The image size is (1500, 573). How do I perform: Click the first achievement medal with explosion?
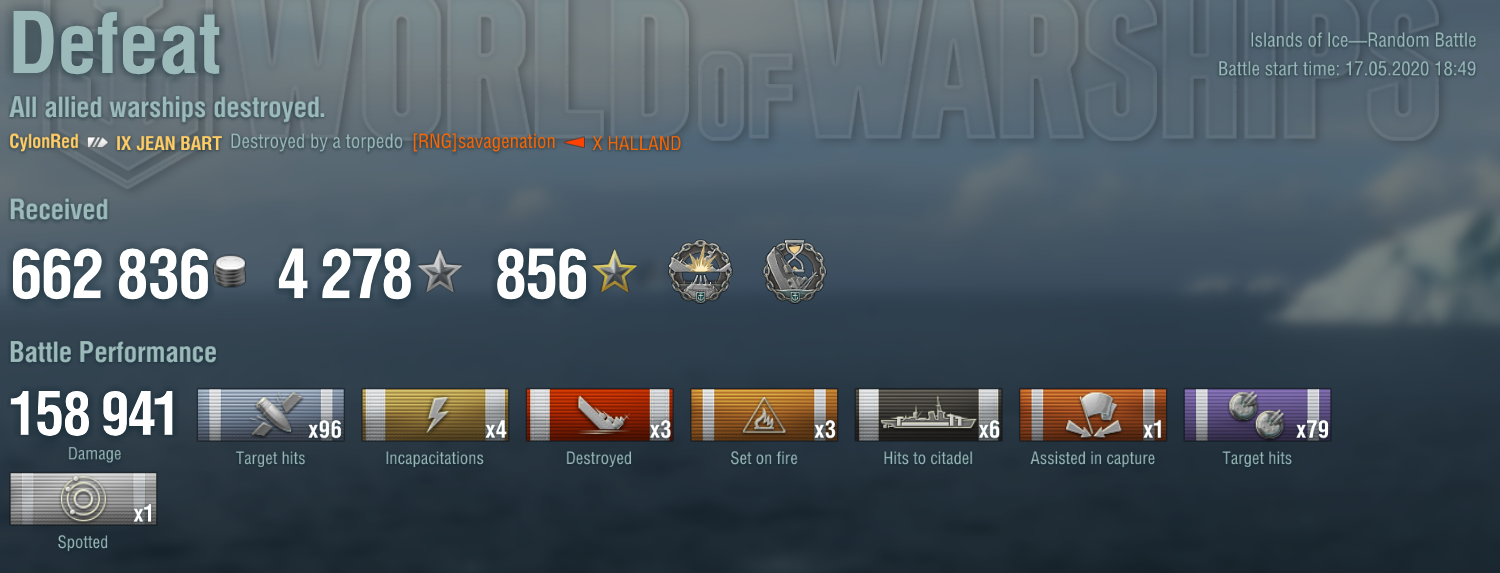pos(700,272)
